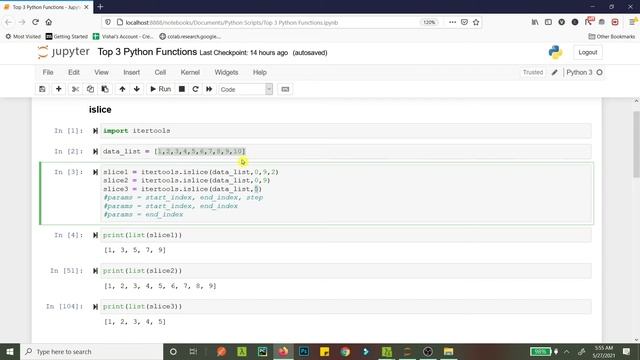Open the Cell menu

point(160,72)
